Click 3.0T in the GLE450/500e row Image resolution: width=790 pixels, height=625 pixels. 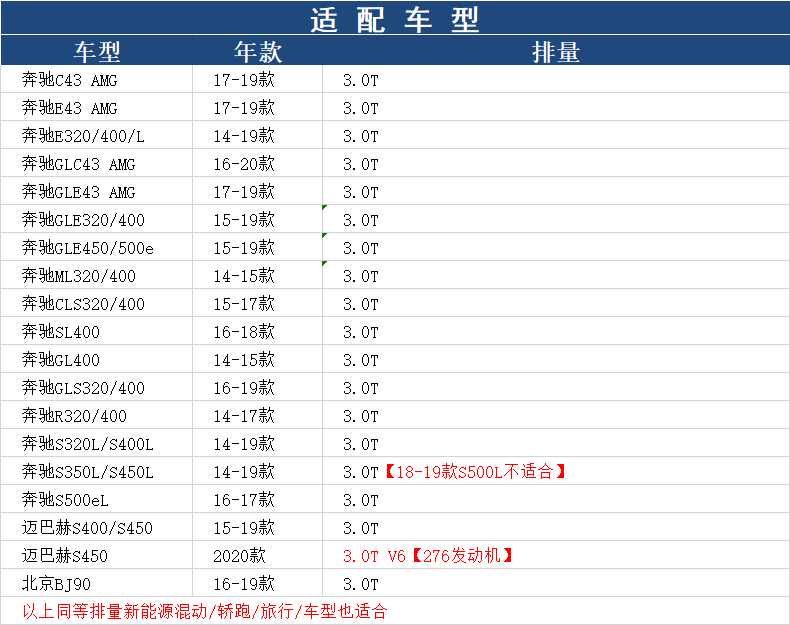360,248
